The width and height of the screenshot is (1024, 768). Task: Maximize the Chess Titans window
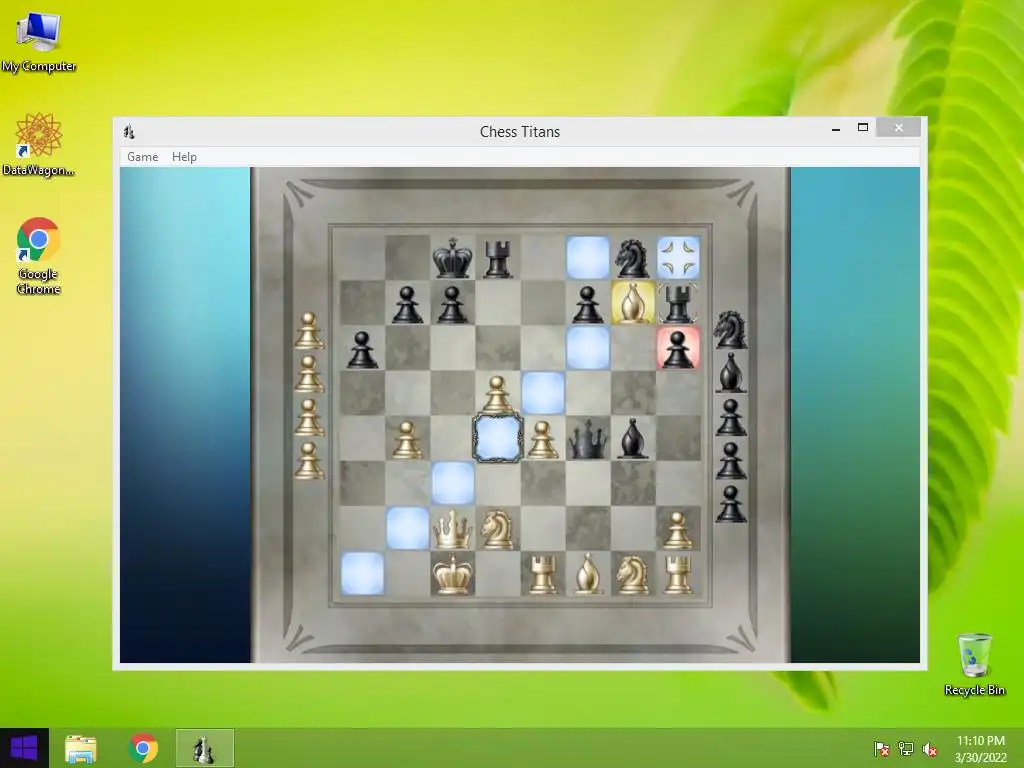click(x=863, y=127)
